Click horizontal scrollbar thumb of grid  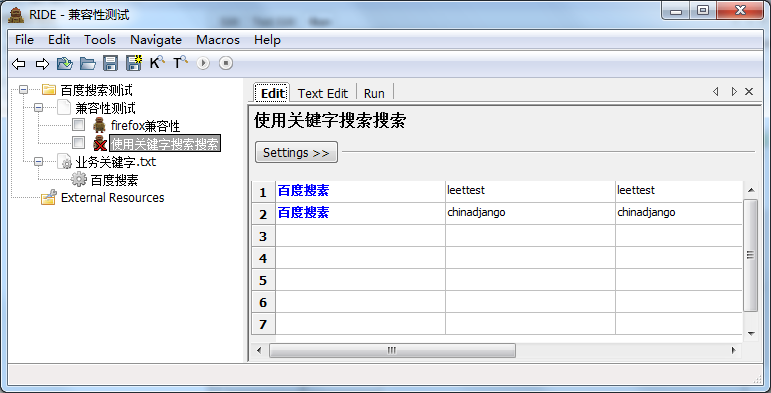click(x=392, y=350)
